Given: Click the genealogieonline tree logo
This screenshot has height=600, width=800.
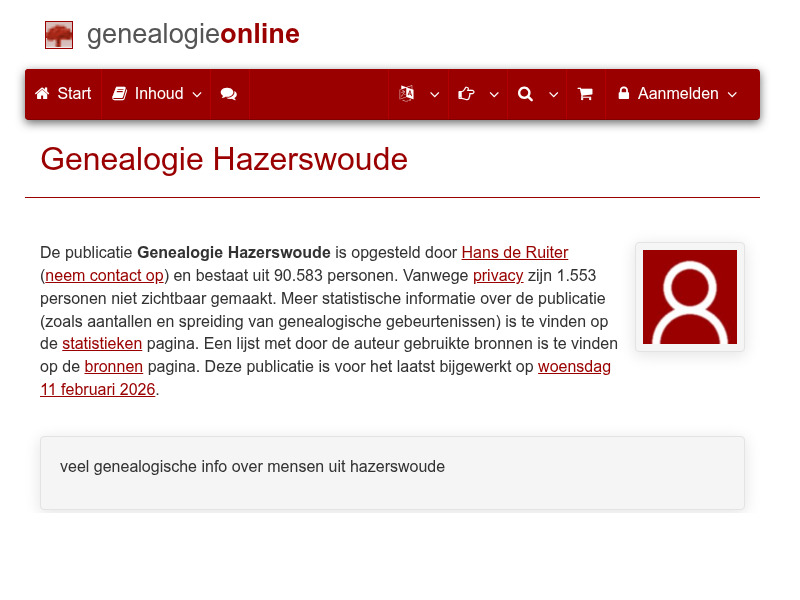Looking at the screenshot, I should (x=58, y=34).
